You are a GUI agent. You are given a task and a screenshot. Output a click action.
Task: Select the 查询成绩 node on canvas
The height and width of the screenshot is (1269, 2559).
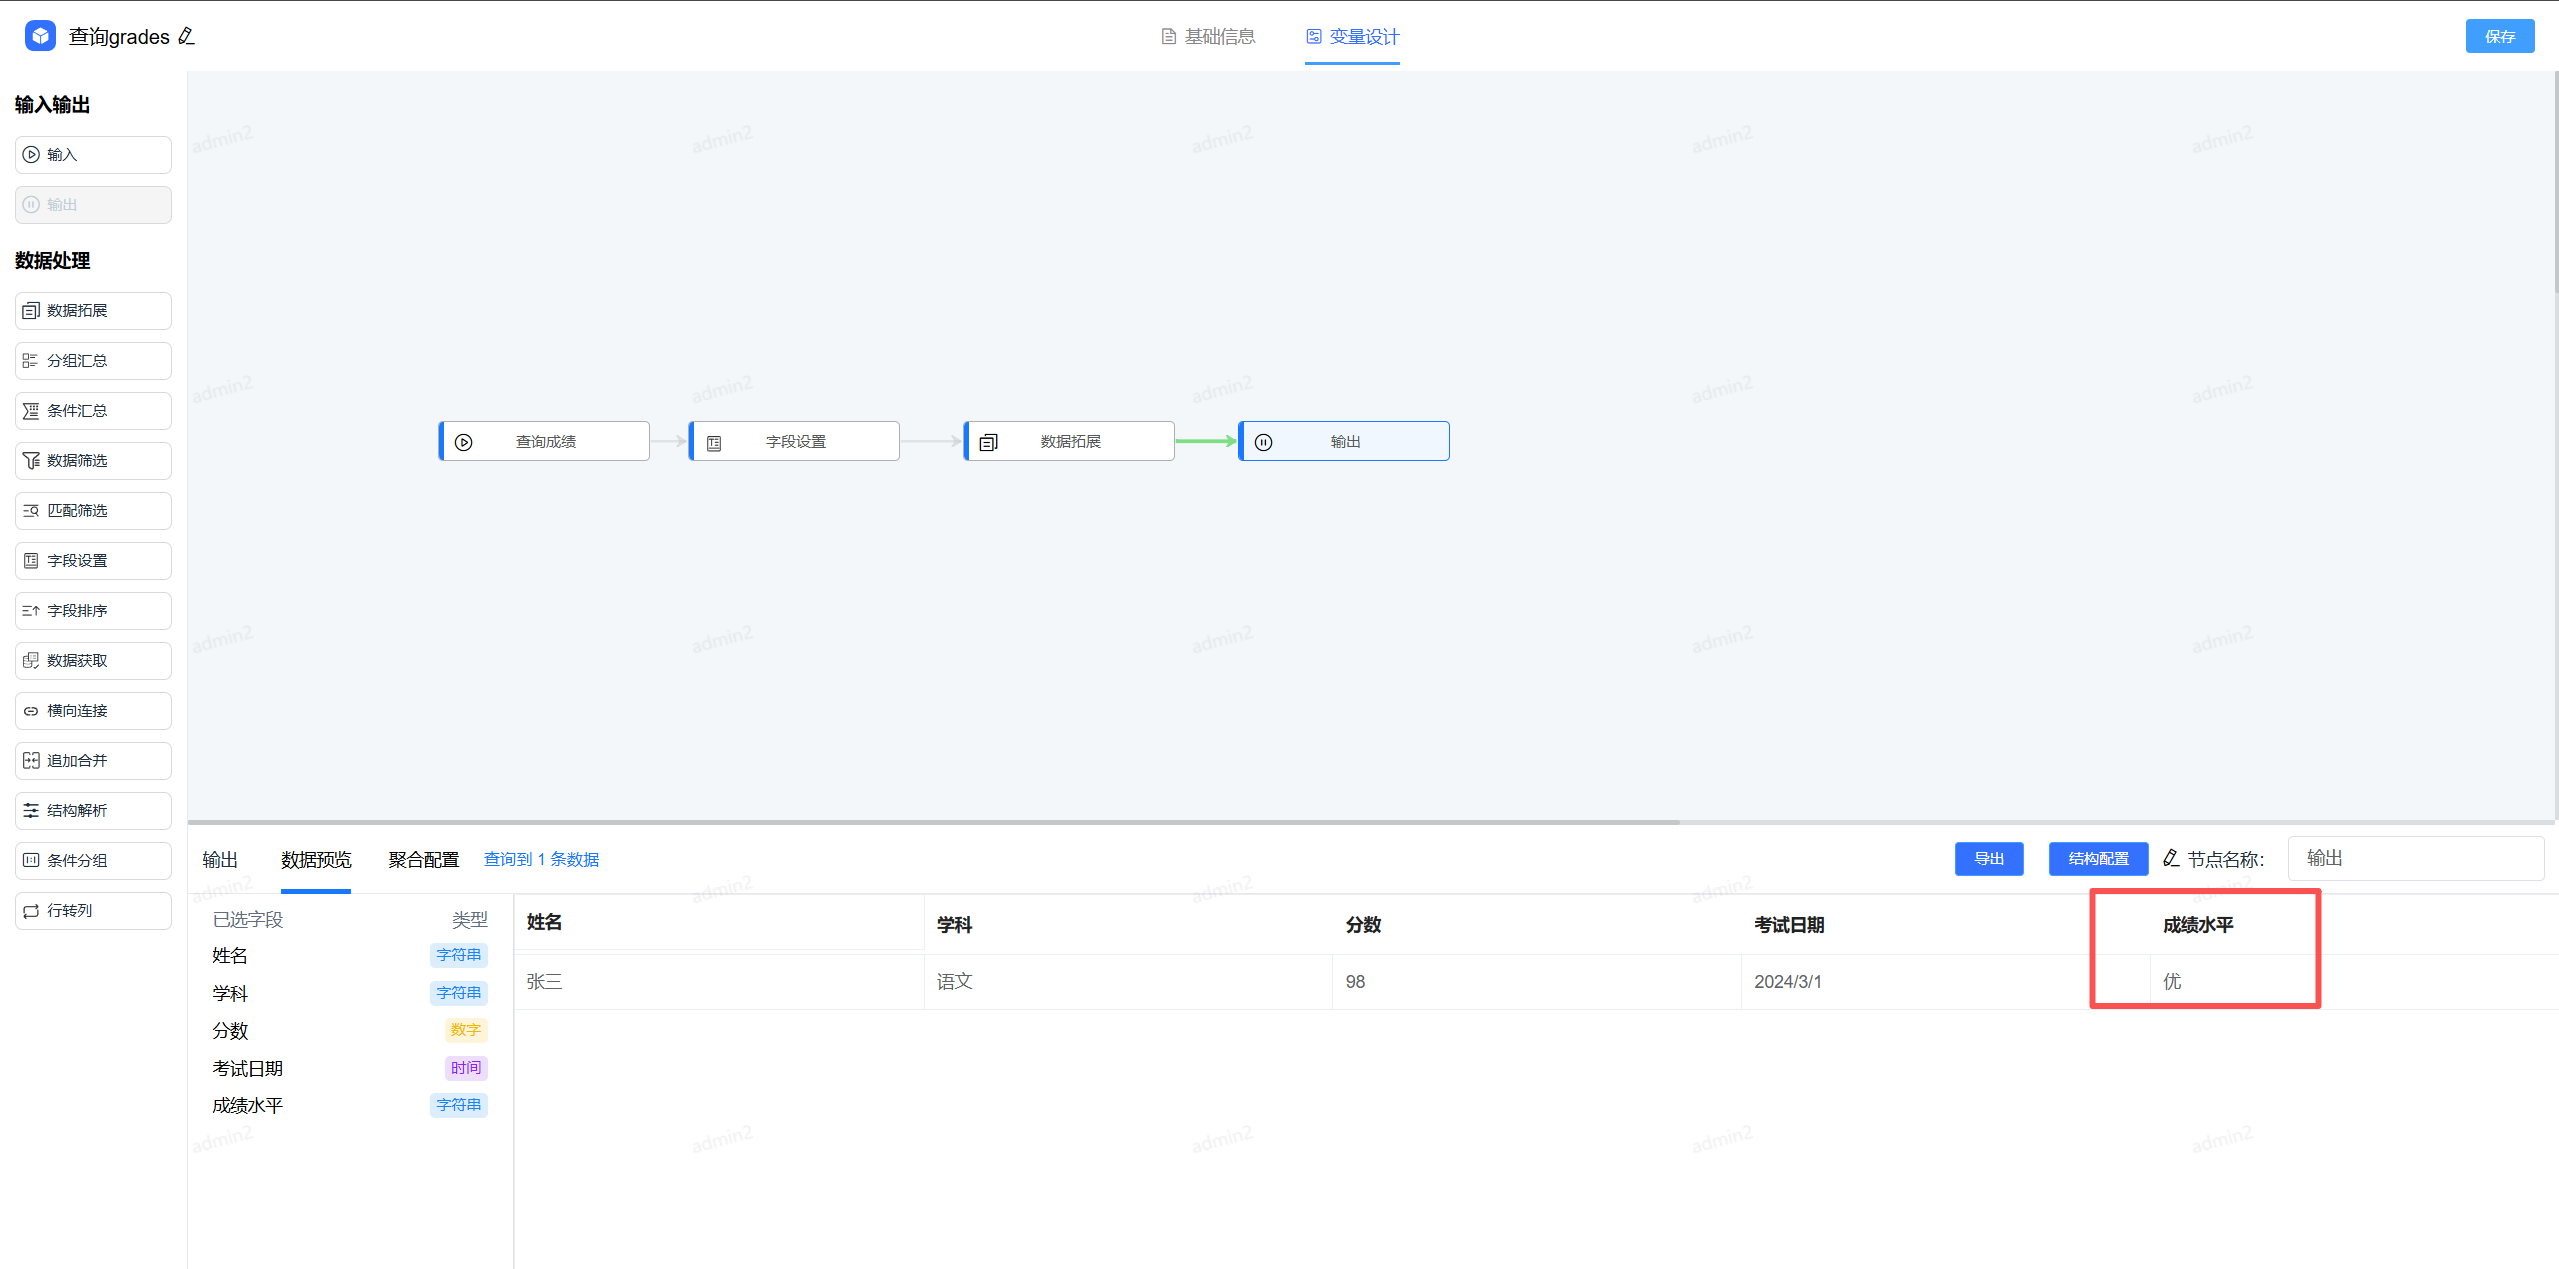tap(545, 441)
